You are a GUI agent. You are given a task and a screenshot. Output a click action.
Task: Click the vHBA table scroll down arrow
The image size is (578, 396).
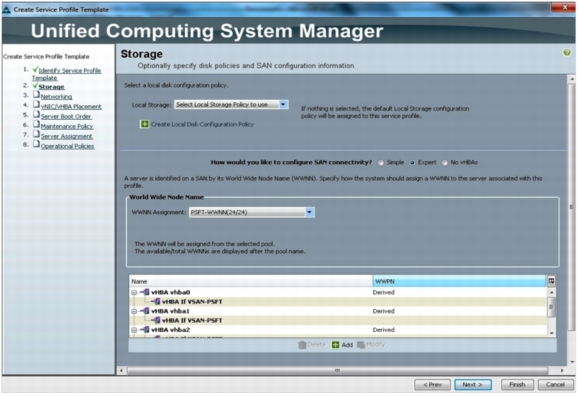(551, 333)
